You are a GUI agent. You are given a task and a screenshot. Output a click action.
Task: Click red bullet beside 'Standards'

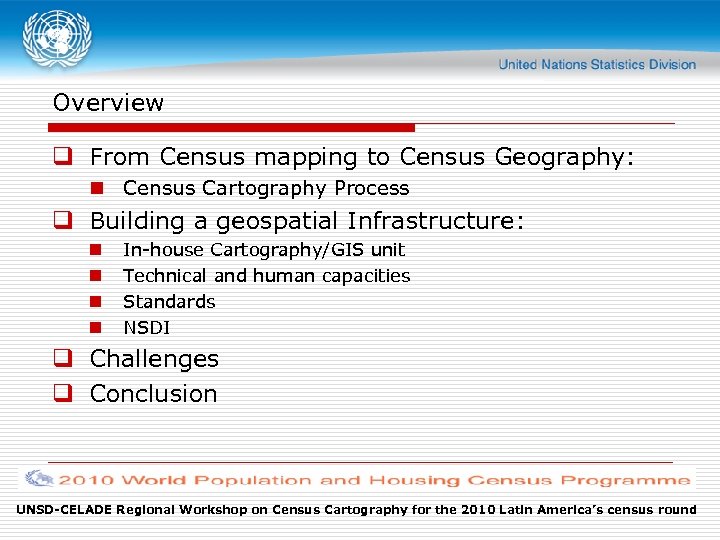[96, 302]
